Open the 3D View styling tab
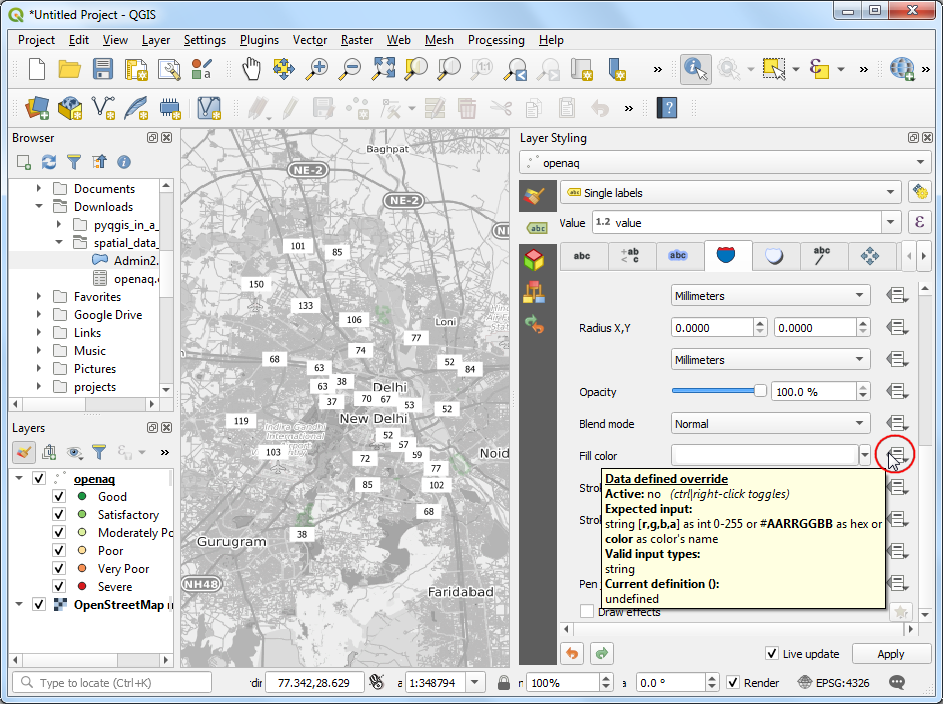943x704 pixels. [534, 260]
